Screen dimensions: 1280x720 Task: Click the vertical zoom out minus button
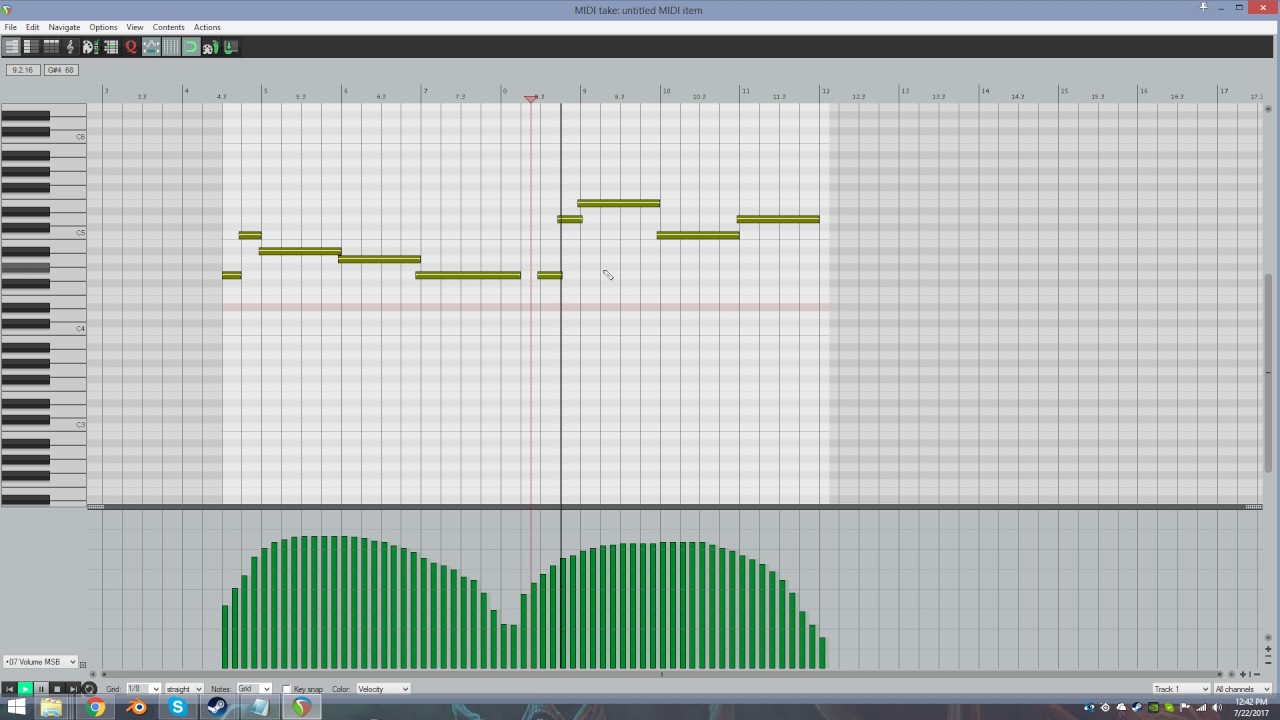pyautogui.click(x=1269, y=661)
